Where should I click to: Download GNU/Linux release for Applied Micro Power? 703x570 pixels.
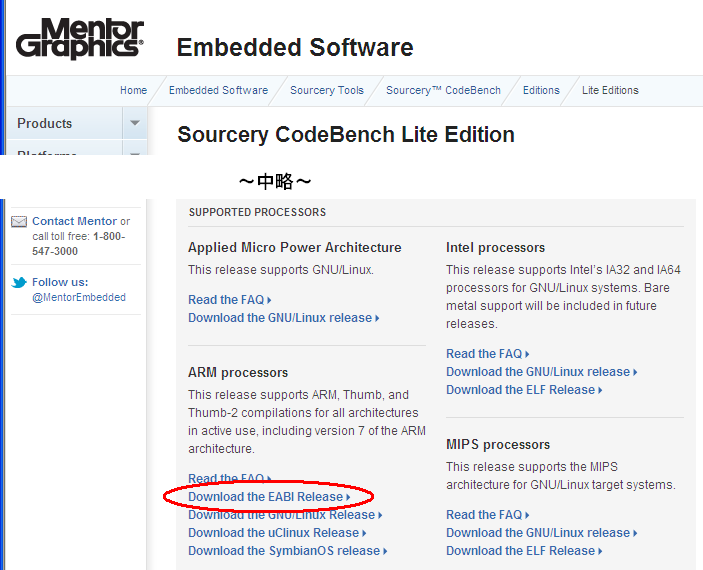pyautogui.click(x=283, y=318)
